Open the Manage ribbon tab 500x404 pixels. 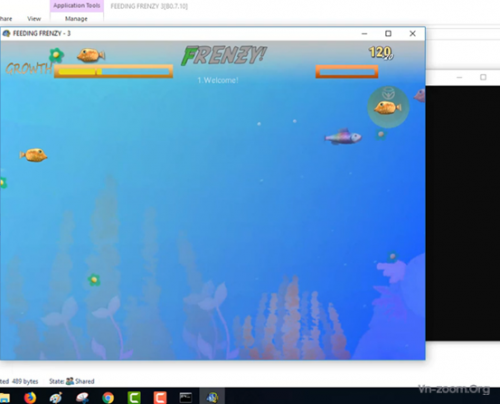76,19
